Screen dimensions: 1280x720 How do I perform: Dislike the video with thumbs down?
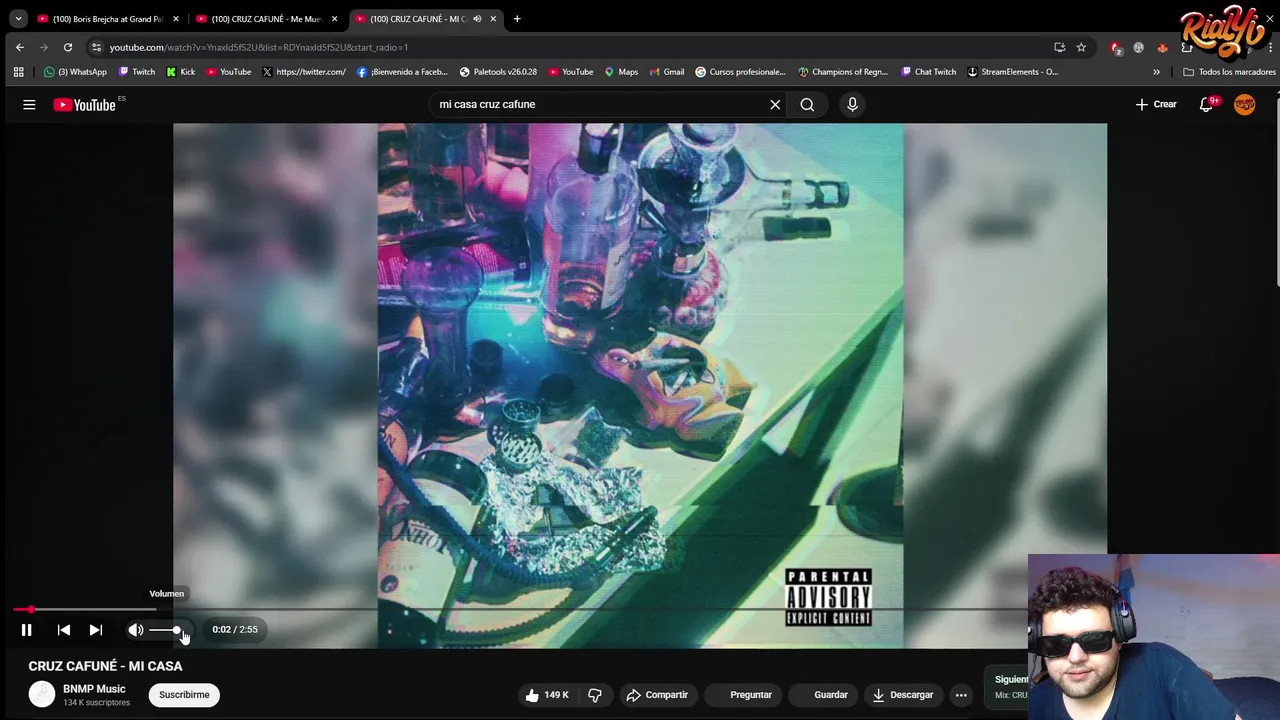click(595, 695)
